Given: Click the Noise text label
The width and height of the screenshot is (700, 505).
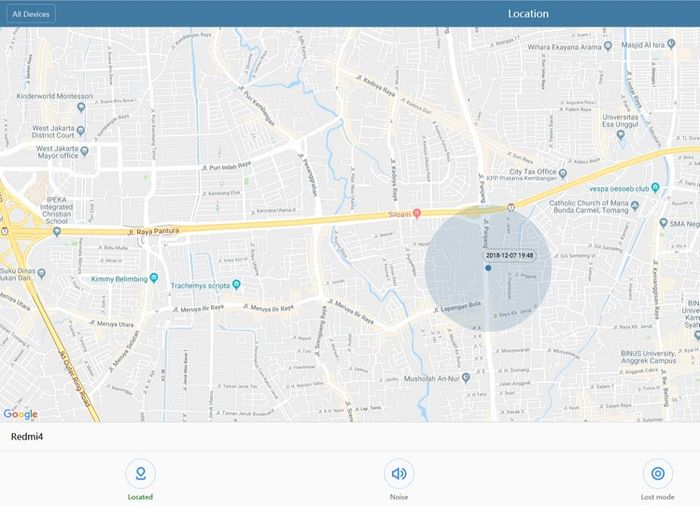Looking at the screenshot, I should click(x=399, y=497).
